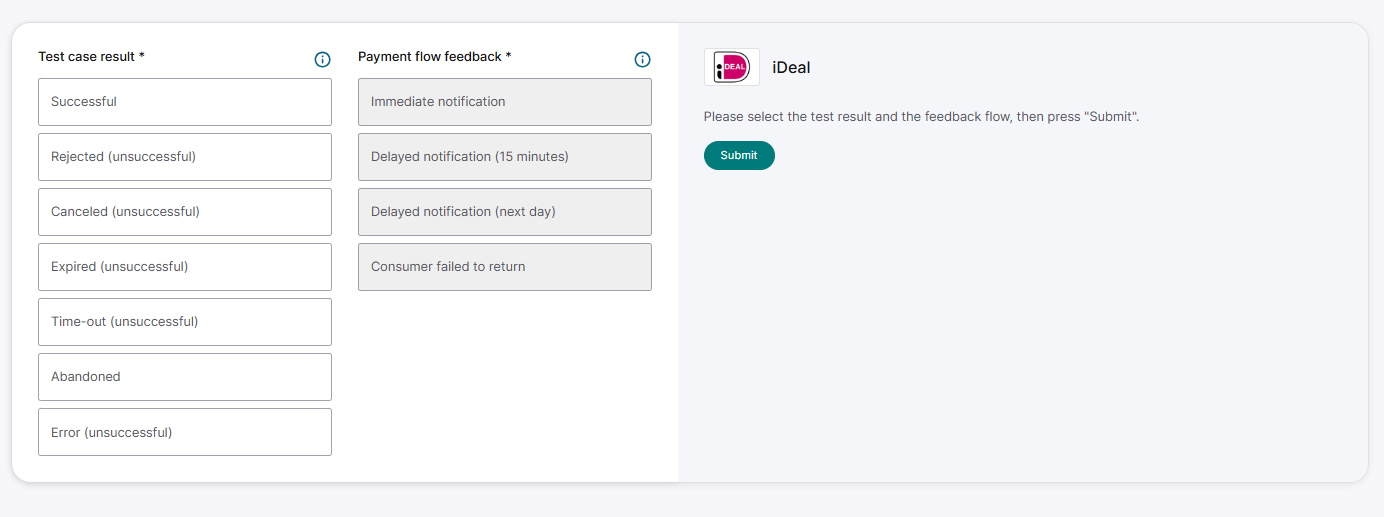Select Consumer failed to return option
The height and width of the screenshot is (517, 1384).
point(505,267)
